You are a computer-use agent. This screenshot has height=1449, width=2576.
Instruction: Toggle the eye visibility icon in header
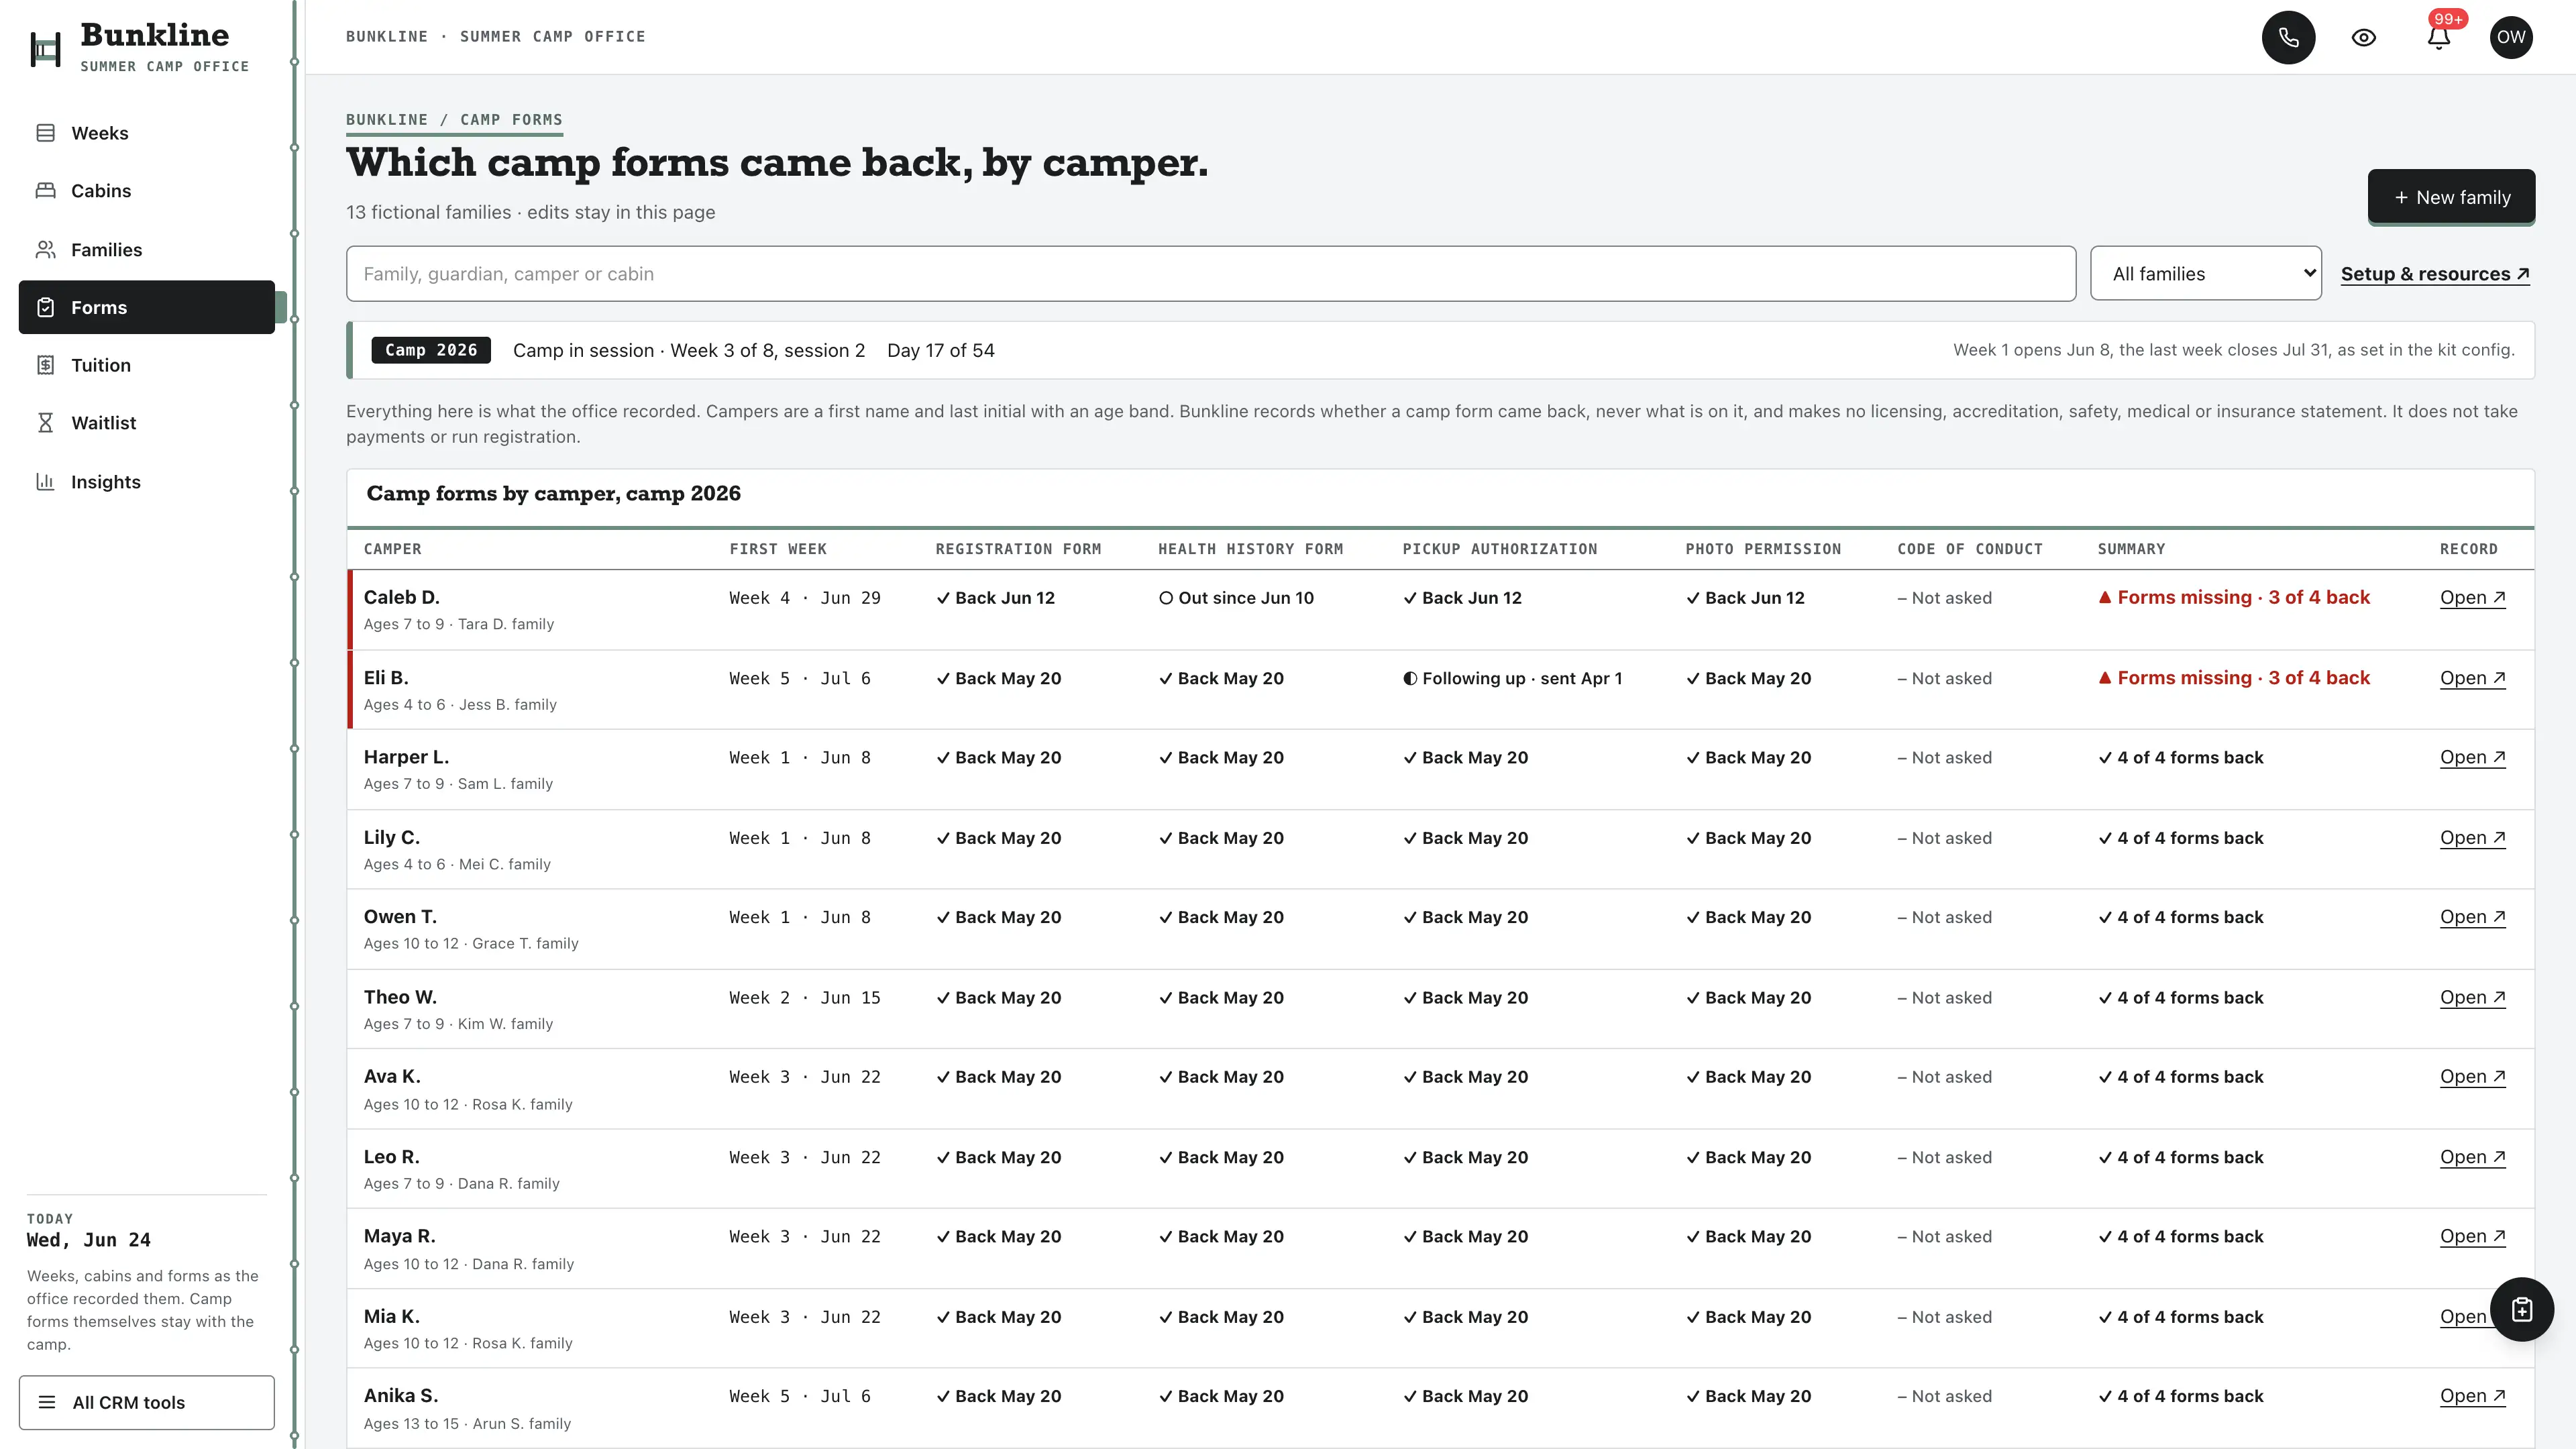coord(2363,38)
